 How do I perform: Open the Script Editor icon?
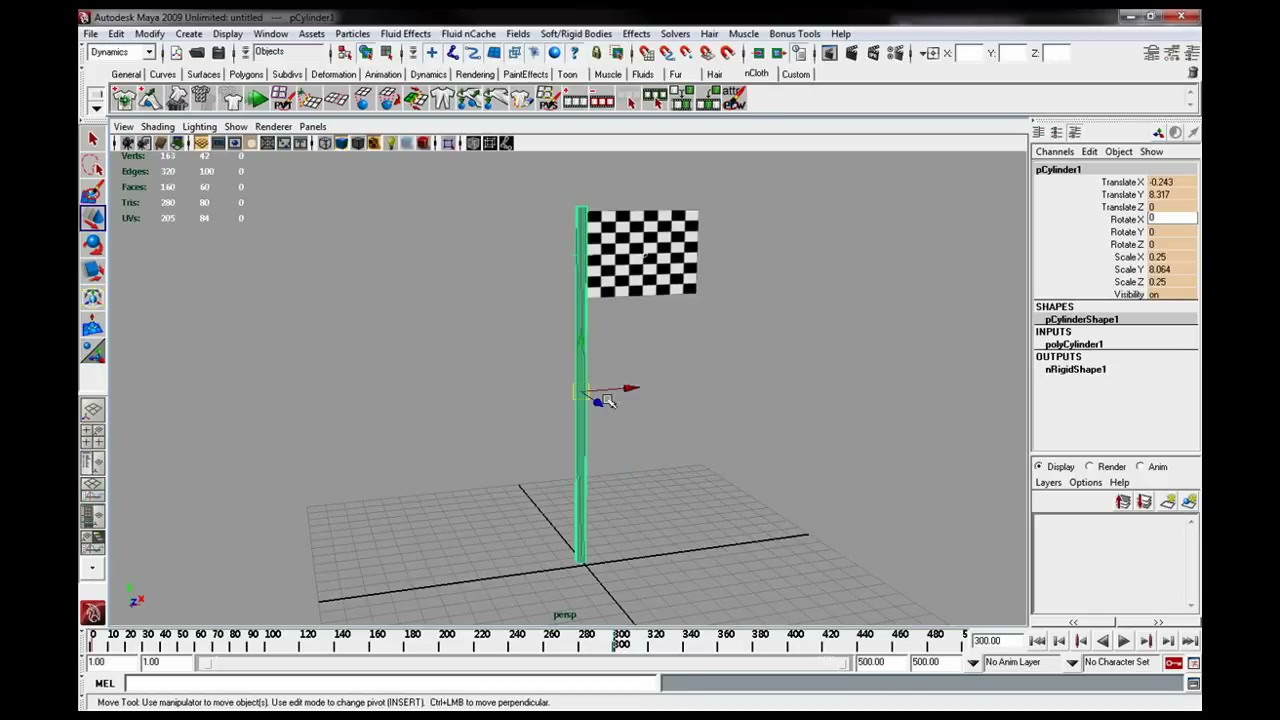click(x=1193, y=683)
